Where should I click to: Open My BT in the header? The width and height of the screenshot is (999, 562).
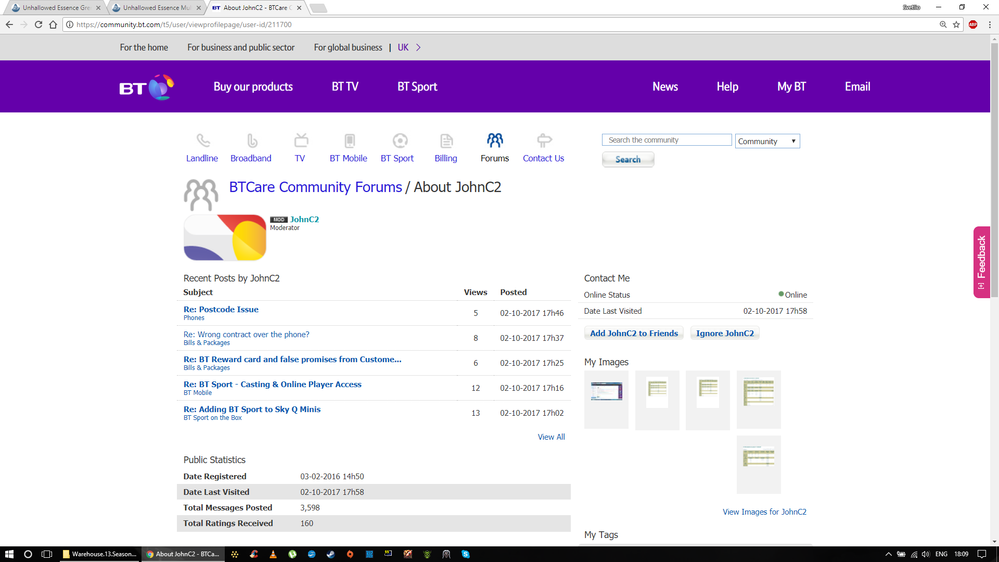coord(791,87)
